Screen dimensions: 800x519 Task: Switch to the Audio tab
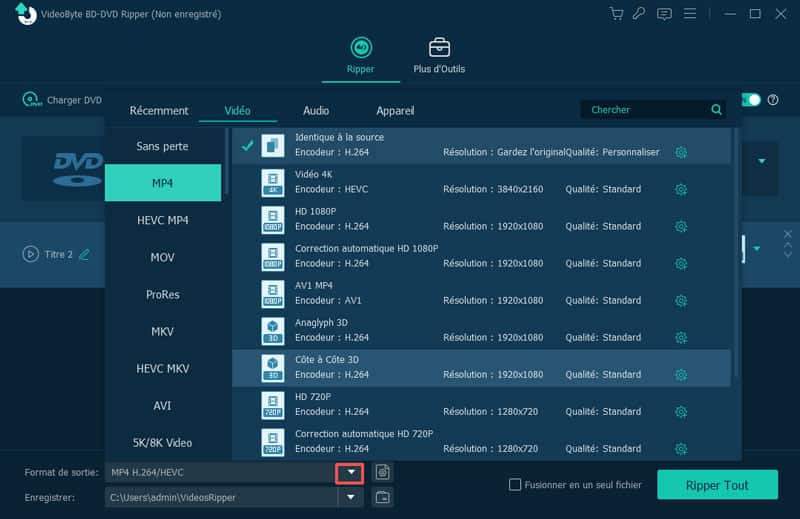point(316,111)
